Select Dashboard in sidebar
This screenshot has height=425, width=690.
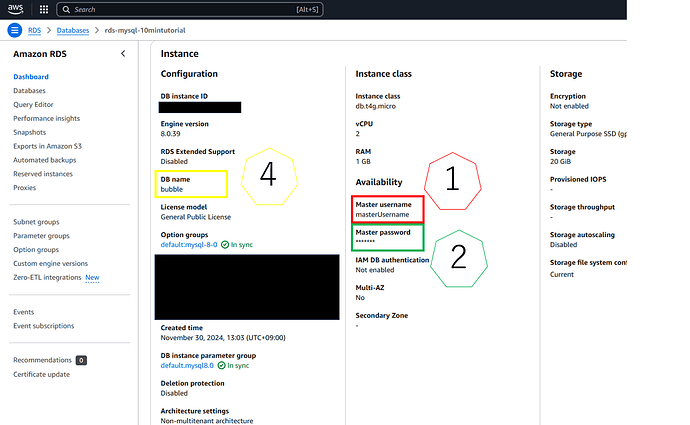point(31,77)
